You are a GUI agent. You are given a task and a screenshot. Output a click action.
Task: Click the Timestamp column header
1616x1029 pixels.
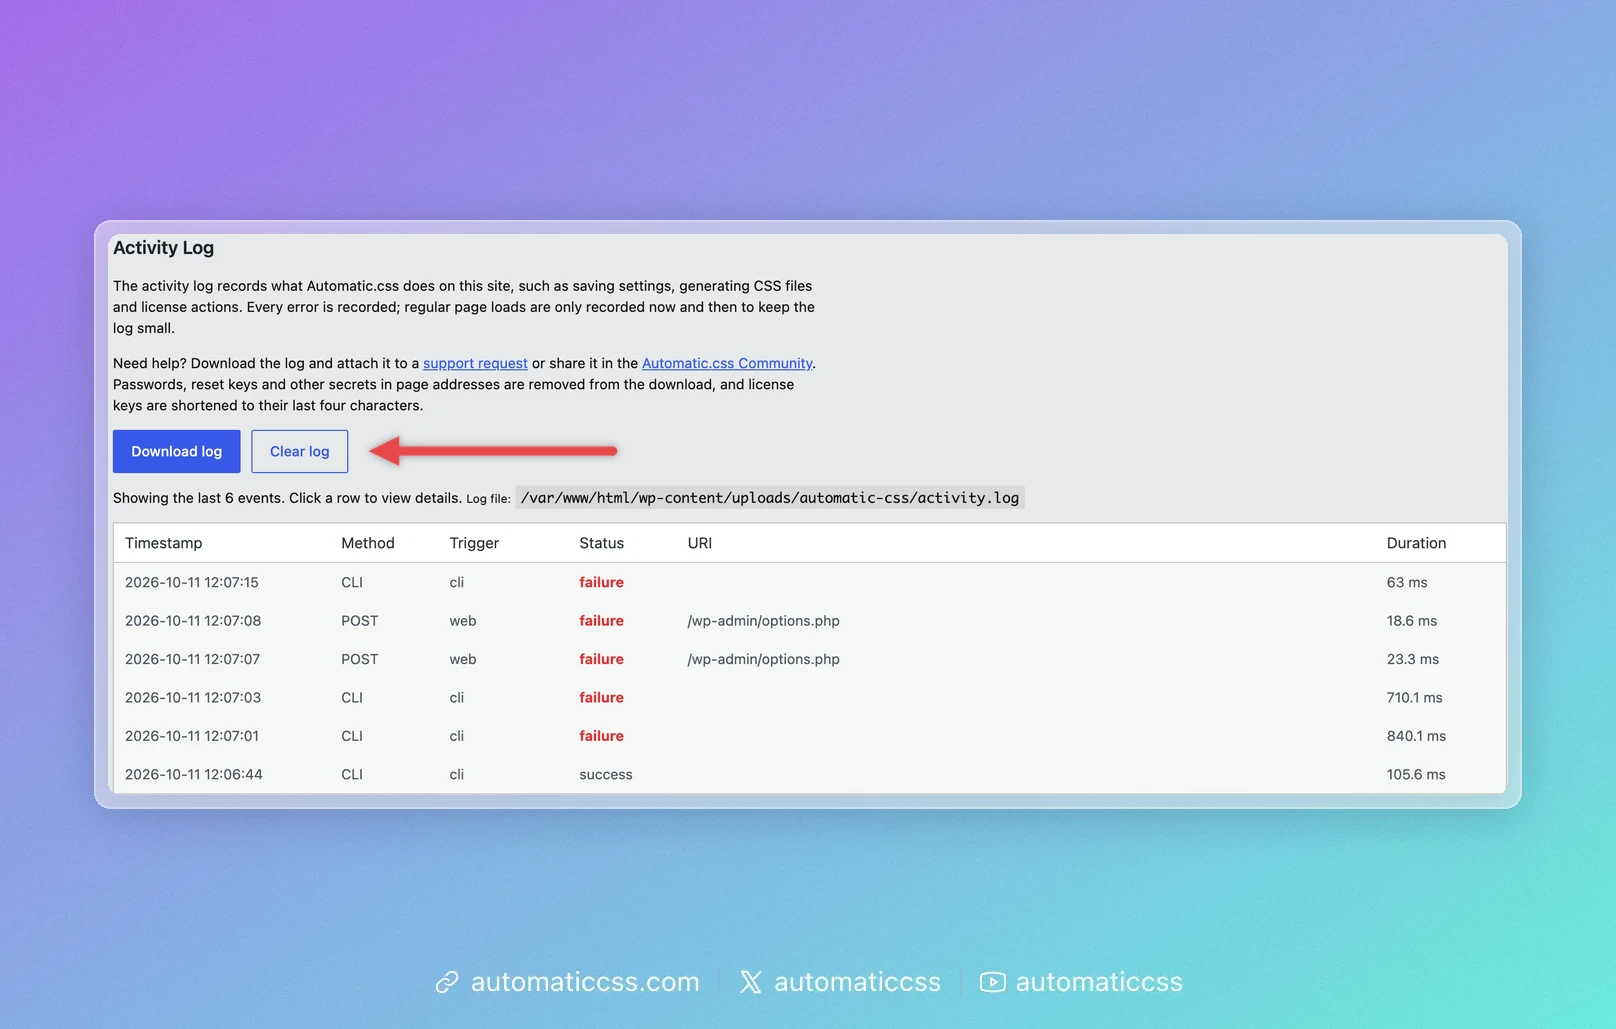click(x=164, y=543)
